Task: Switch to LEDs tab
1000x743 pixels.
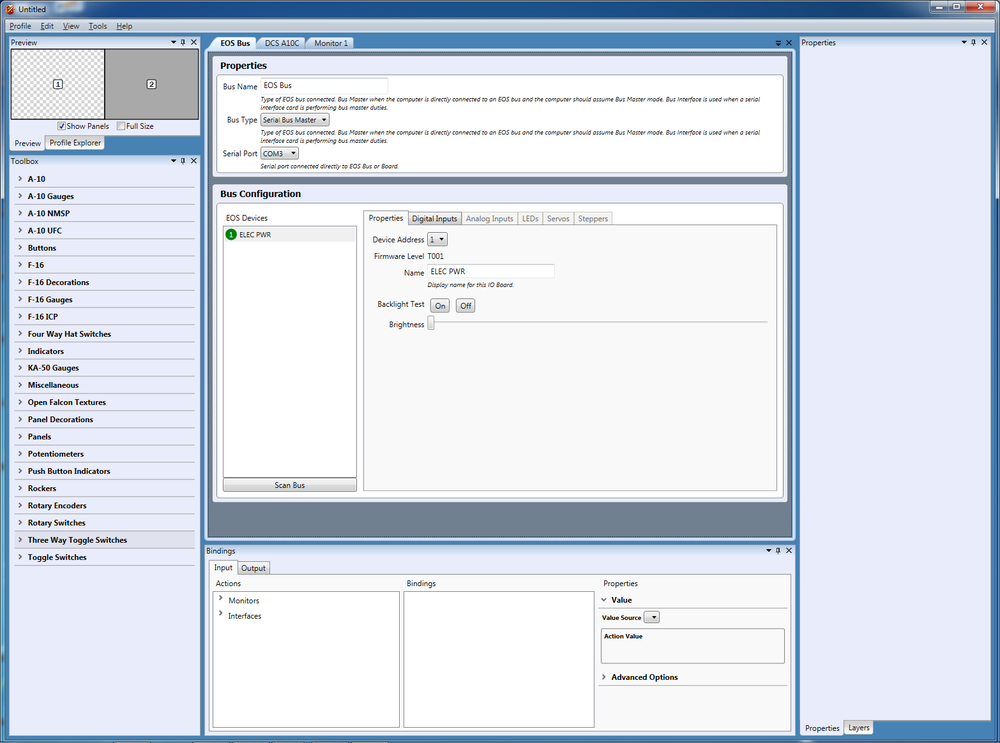Action: 530,218
